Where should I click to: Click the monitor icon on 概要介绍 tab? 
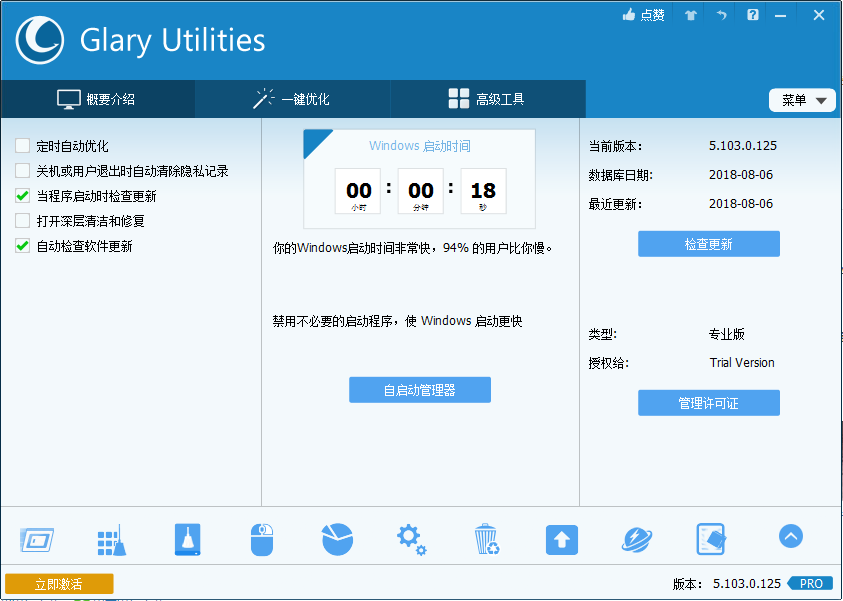(69, 99)
